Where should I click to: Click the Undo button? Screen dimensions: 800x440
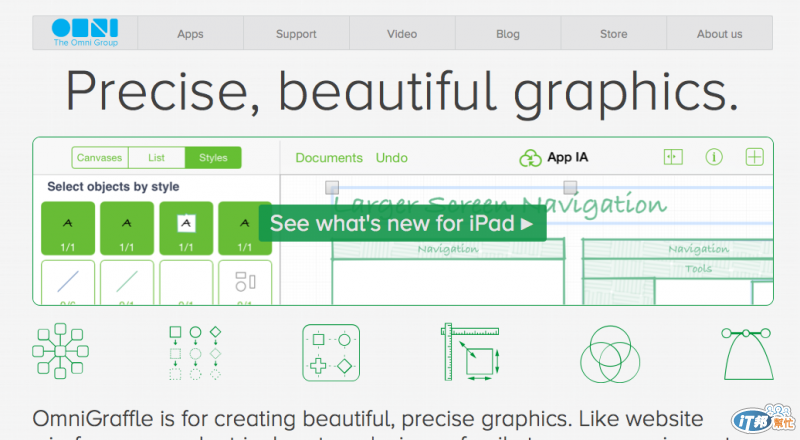pos(392,158)
